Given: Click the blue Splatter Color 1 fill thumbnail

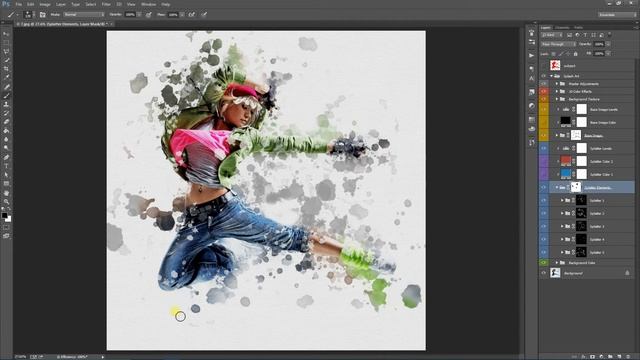Looking at the screenshot, I should point(566,174).
